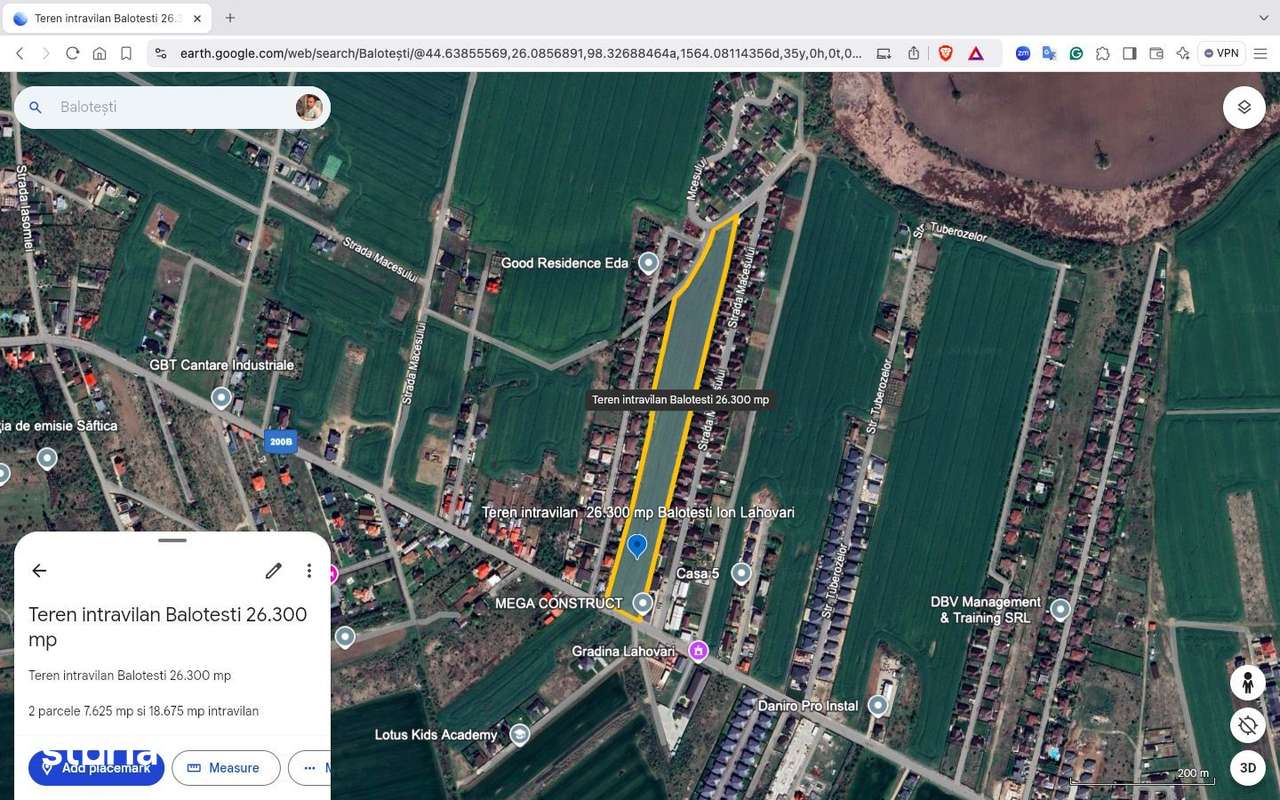Open Brave Shields for this site
The height and width of the screenshot is (800, 1280).
(945, 53)
